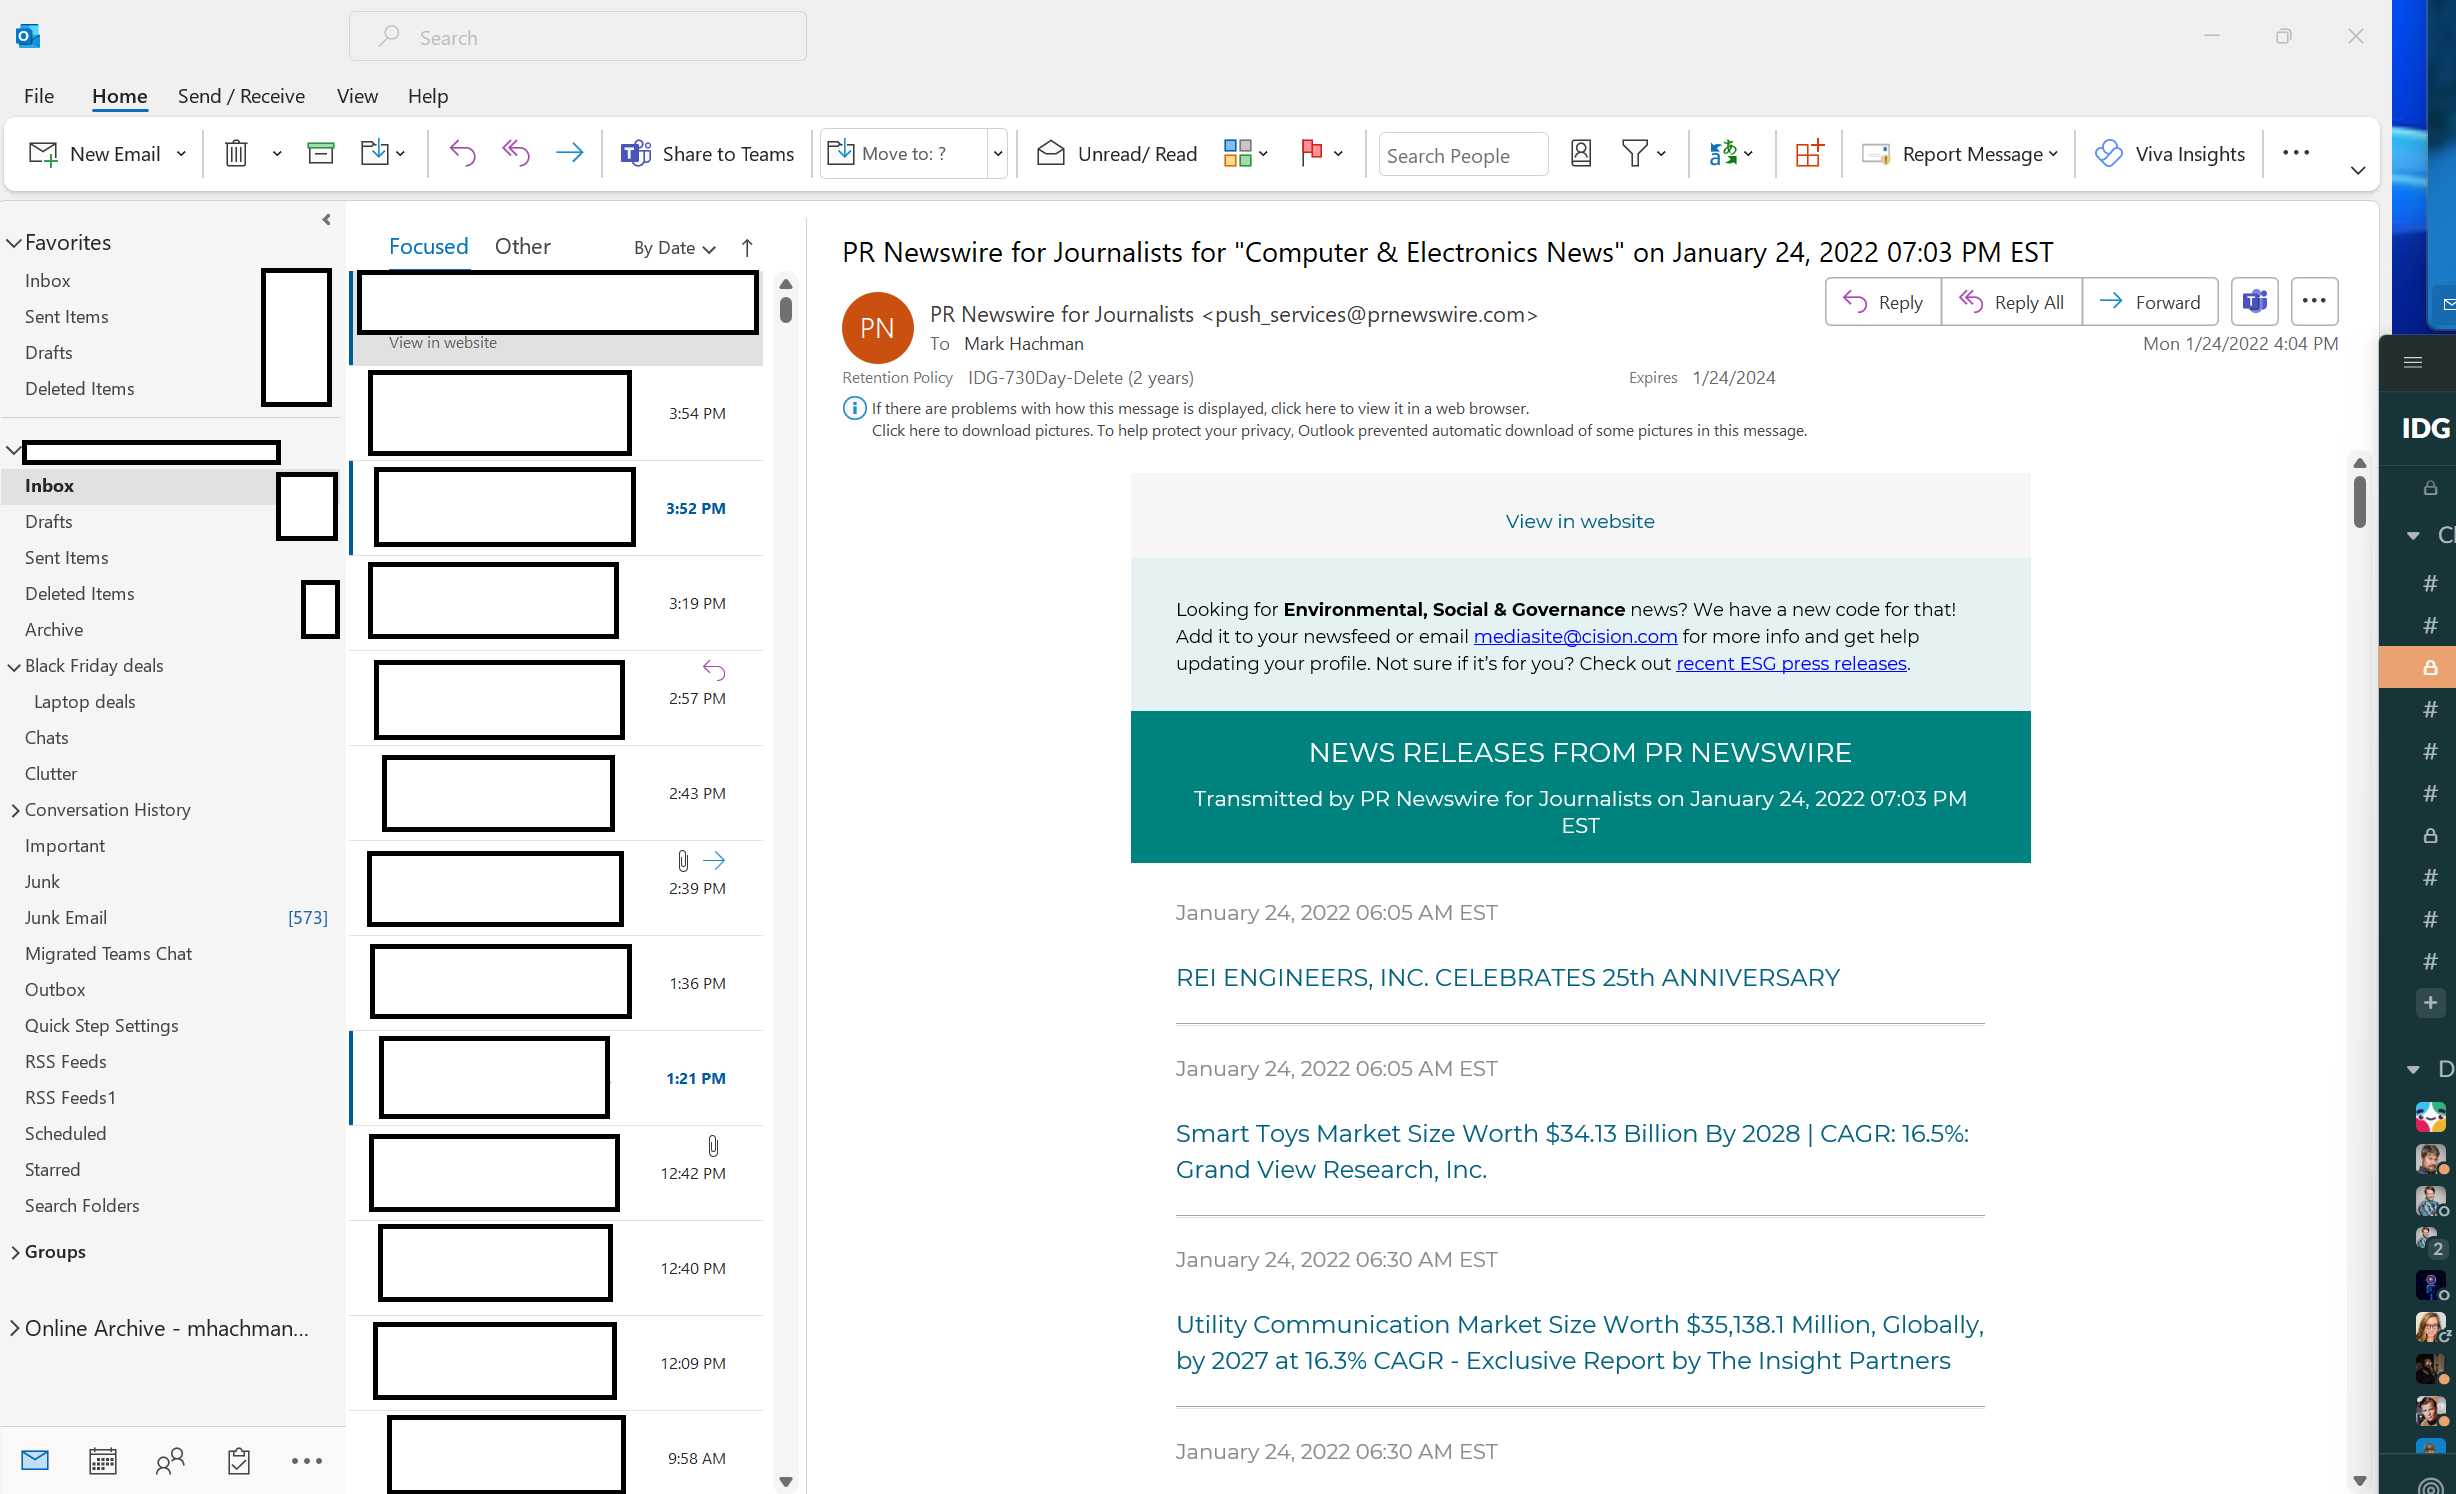Open the Address Book icon
The height and width of the screenshot is (1494, 2456).
coord(1580,153)
